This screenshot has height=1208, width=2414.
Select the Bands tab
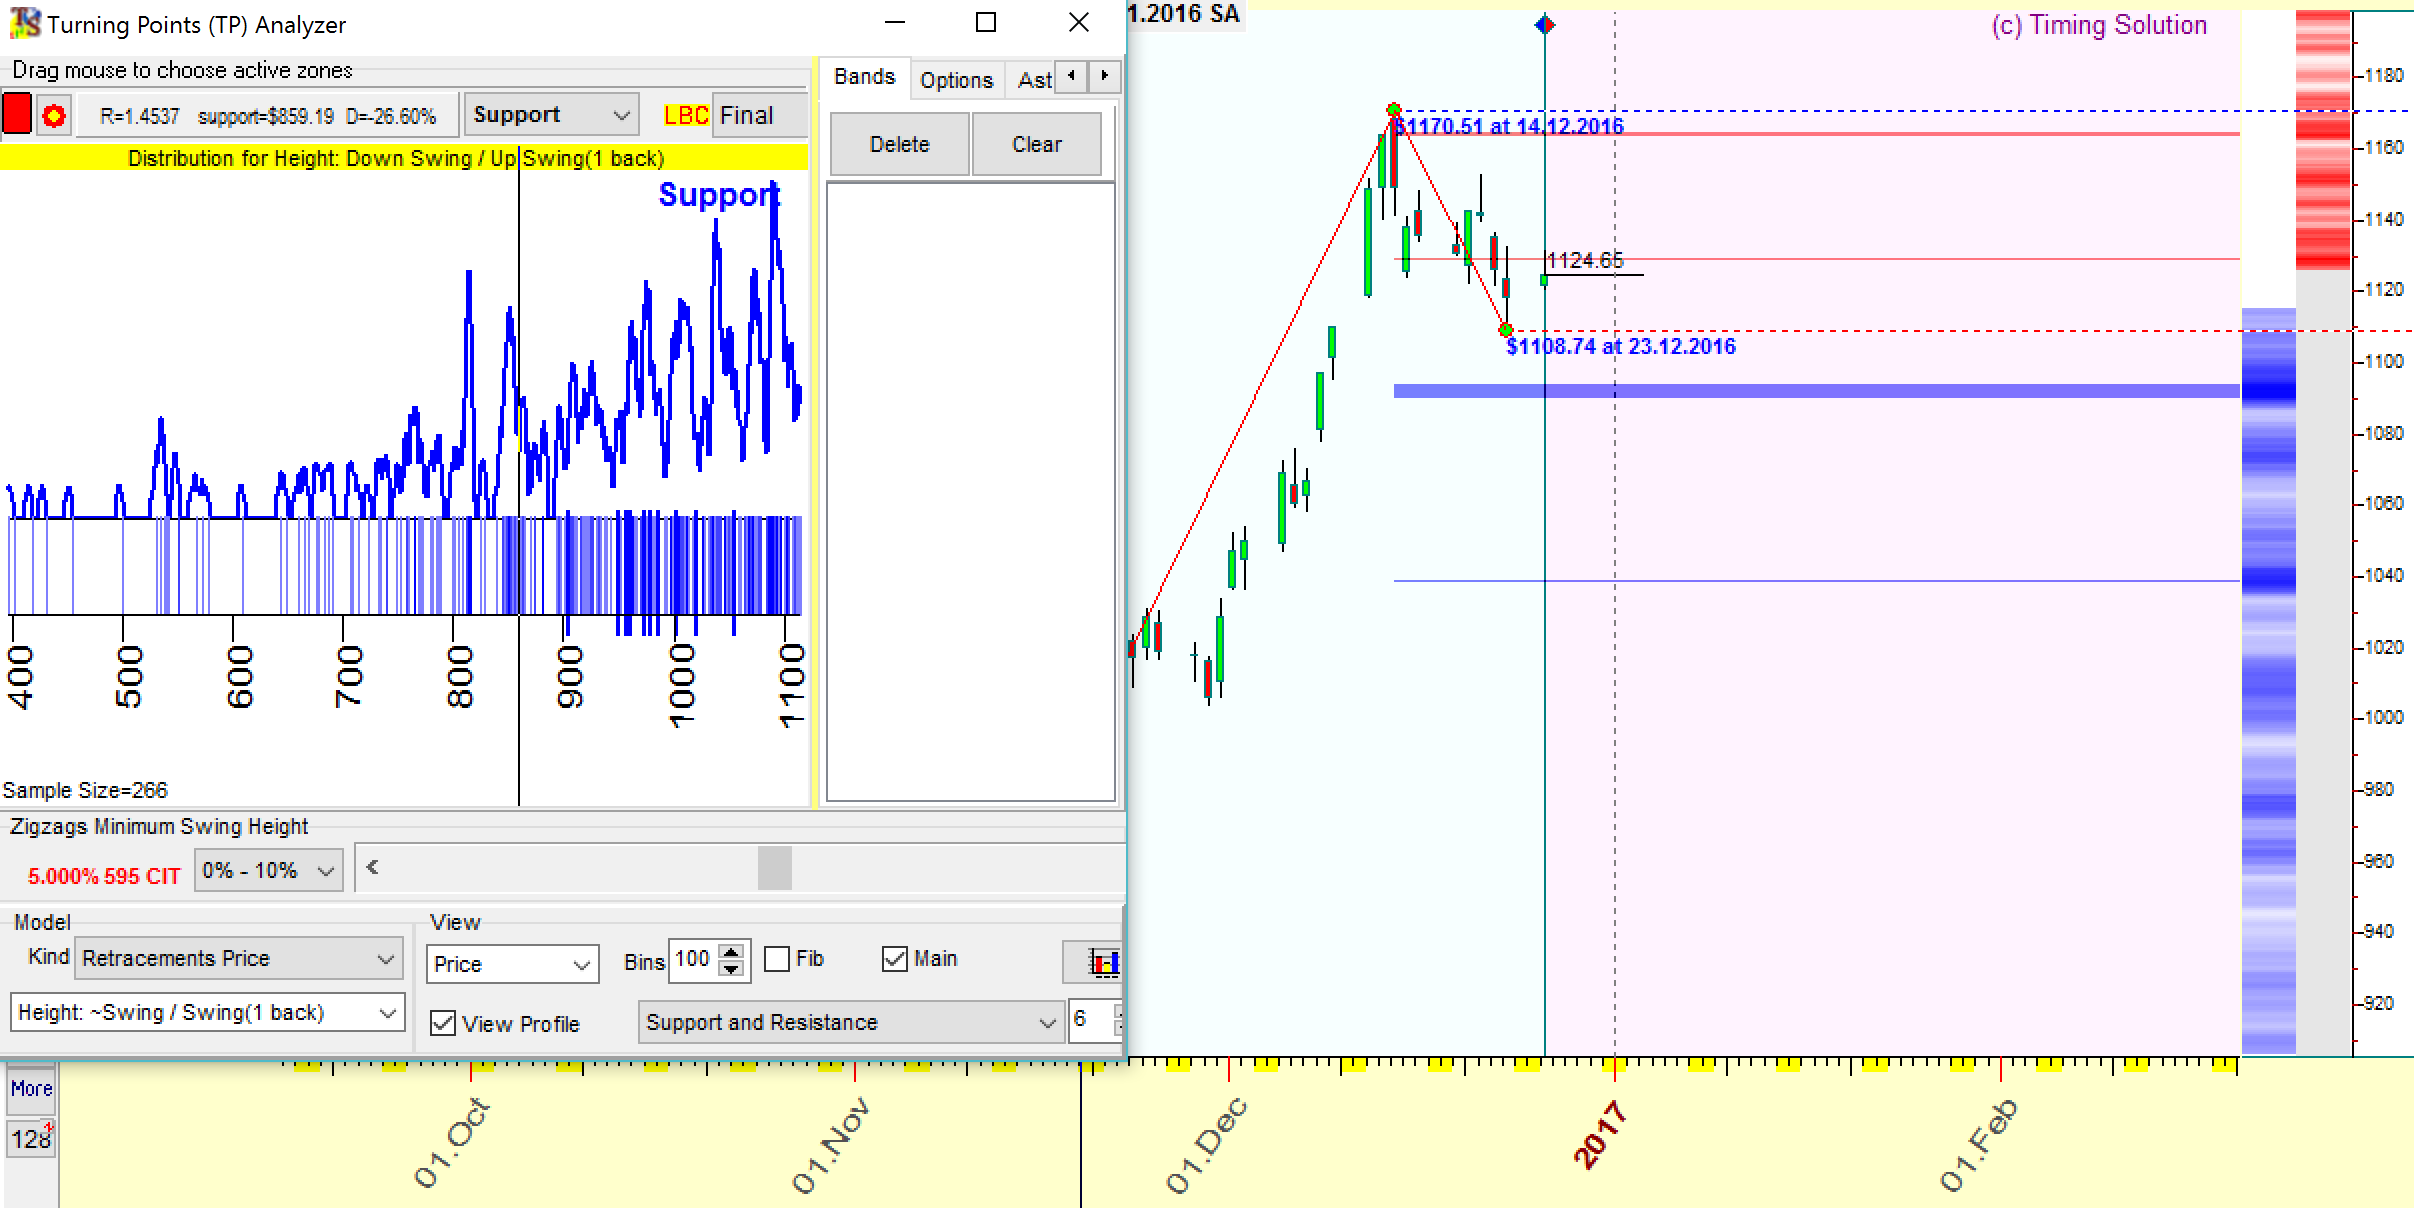tap(864, 77)
